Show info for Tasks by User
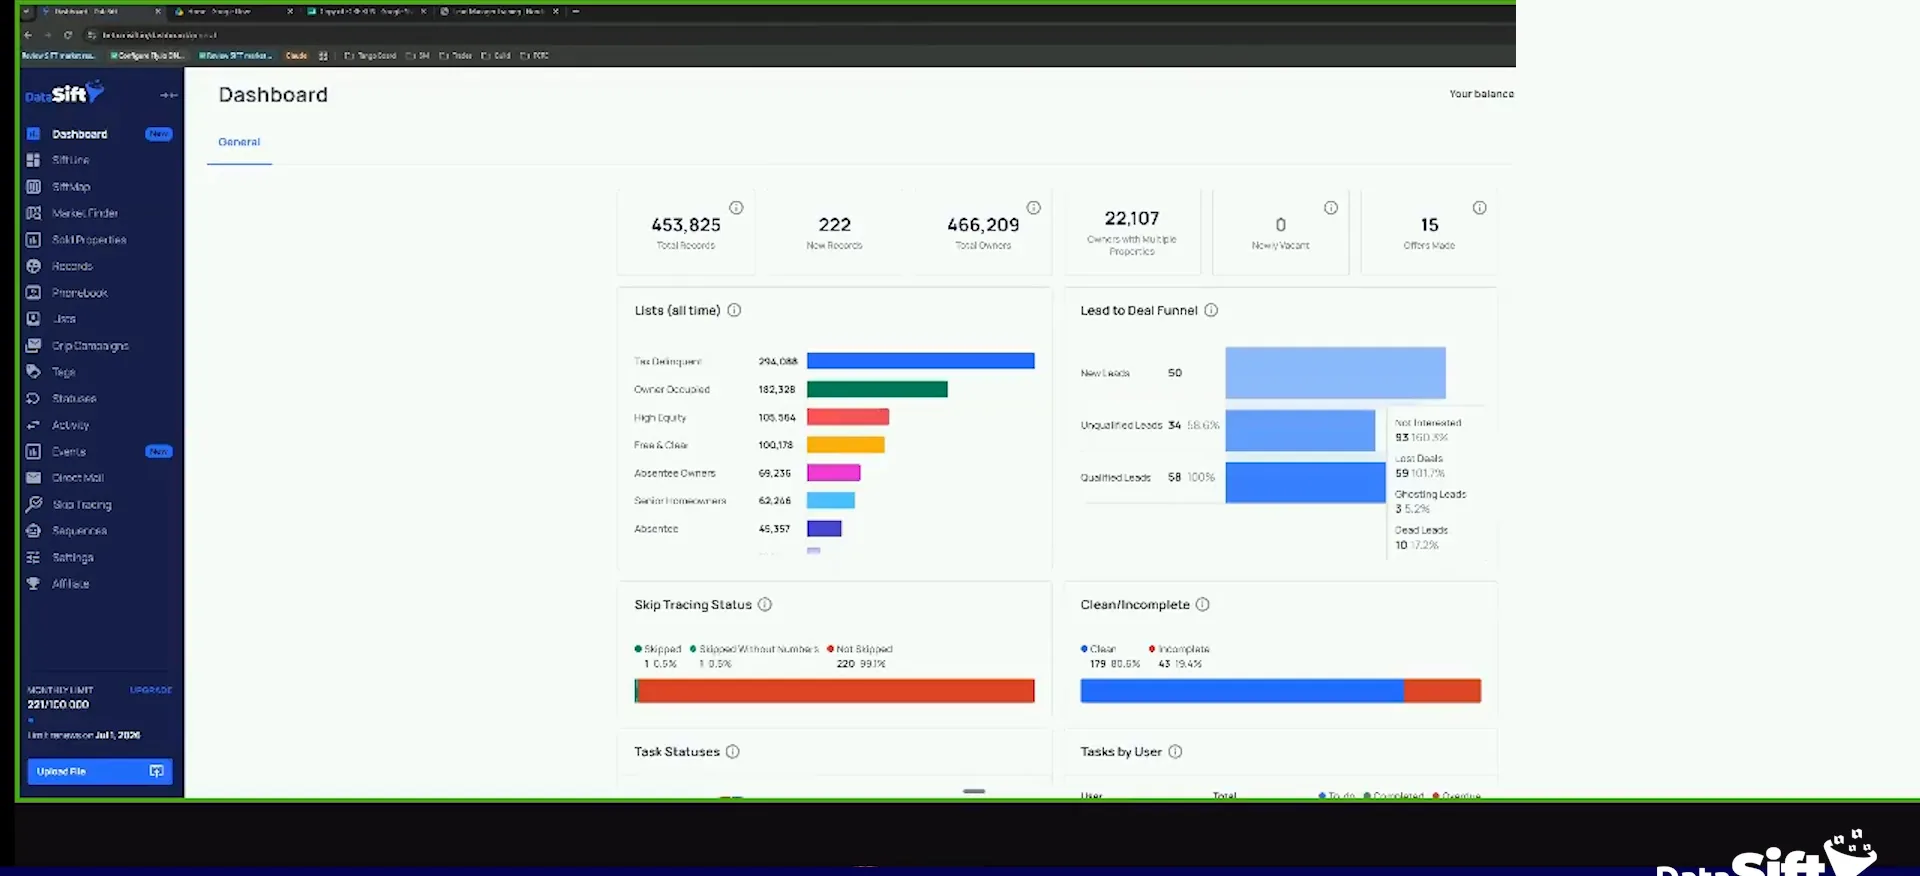 point(1175,751)
